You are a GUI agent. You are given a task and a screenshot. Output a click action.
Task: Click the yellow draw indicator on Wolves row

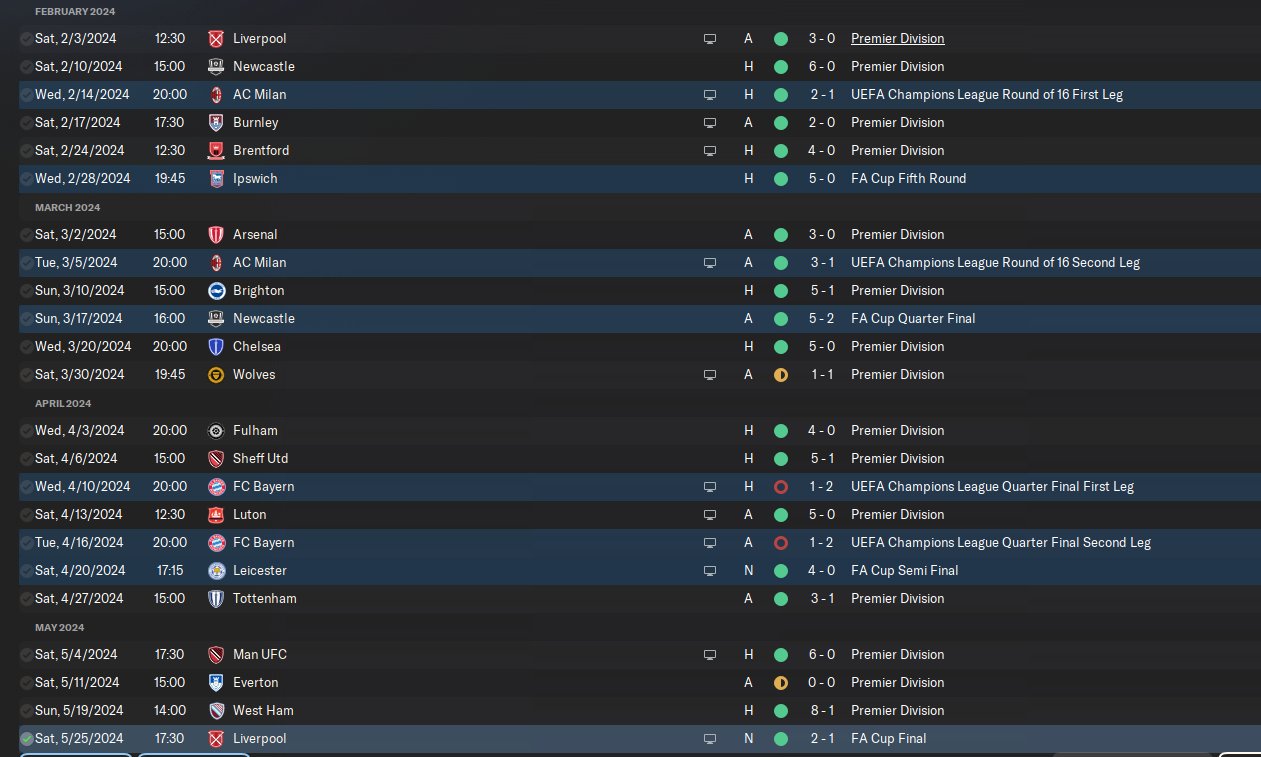pos(781,375)
